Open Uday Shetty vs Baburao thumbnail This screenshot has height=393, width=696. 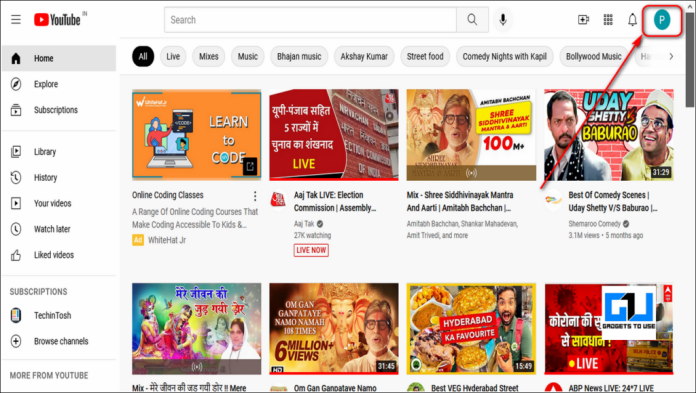[x=609, y=135]
